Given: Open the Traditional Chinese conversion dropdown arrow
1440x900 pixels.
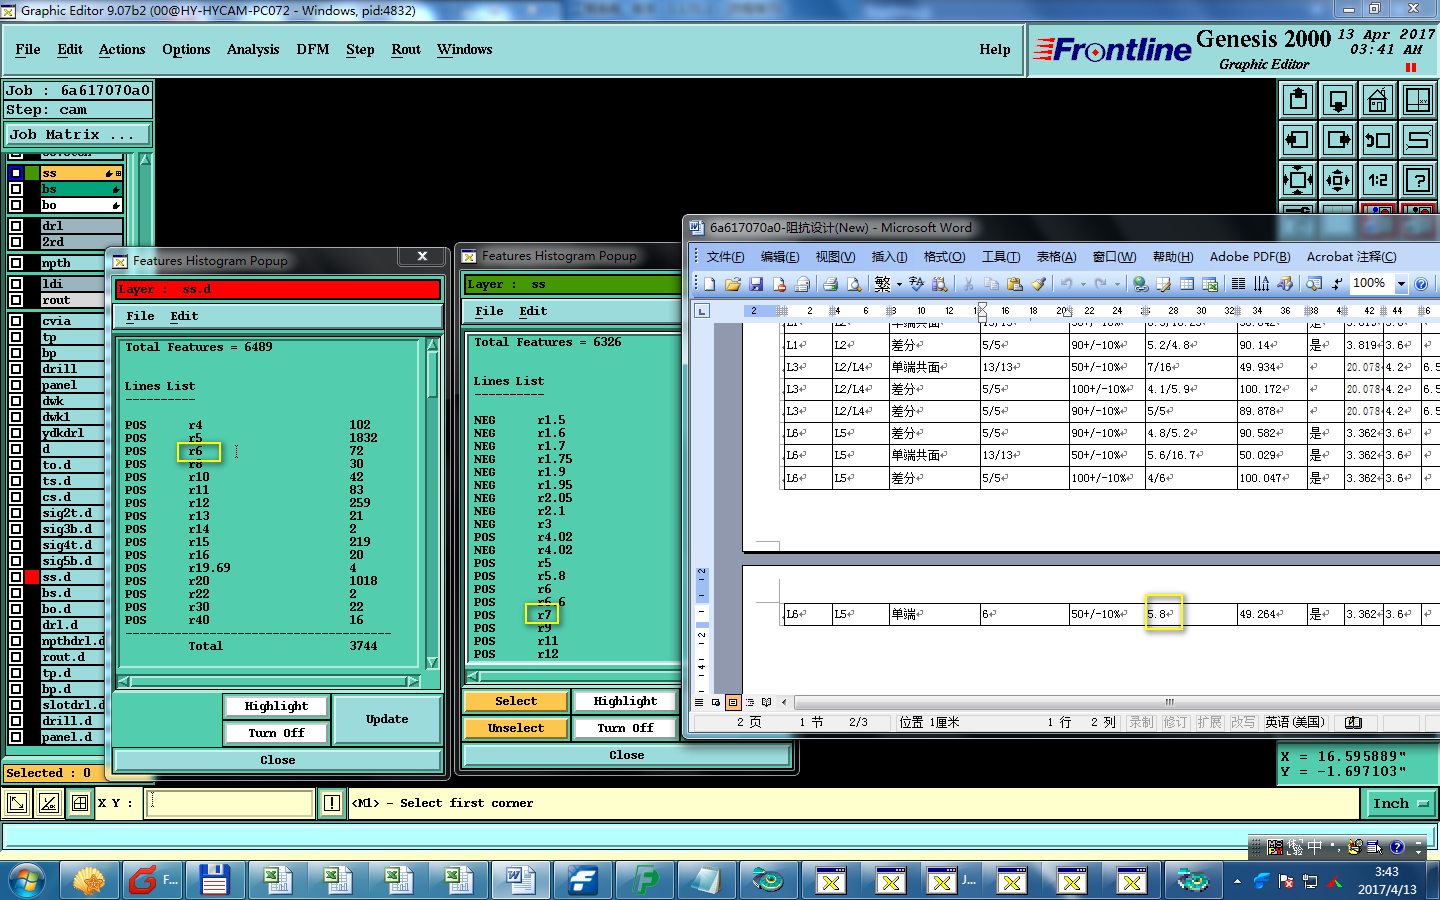Looking at the screenshot, I should 899,284.
